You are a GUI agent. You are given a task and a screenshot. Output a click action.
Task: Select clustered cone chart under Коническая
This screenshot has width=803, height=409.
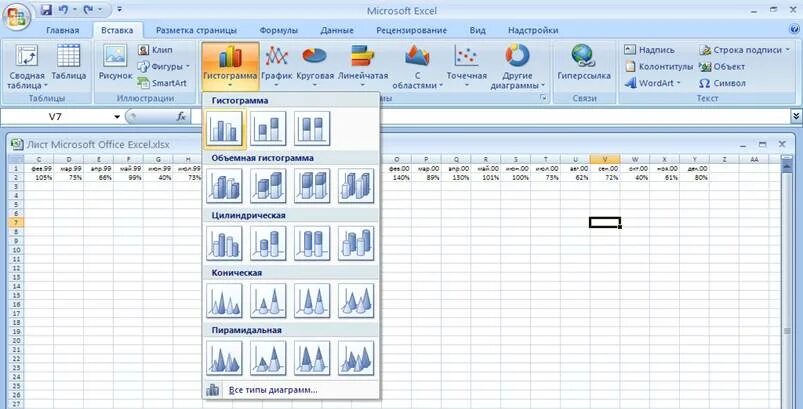[224, 300]
